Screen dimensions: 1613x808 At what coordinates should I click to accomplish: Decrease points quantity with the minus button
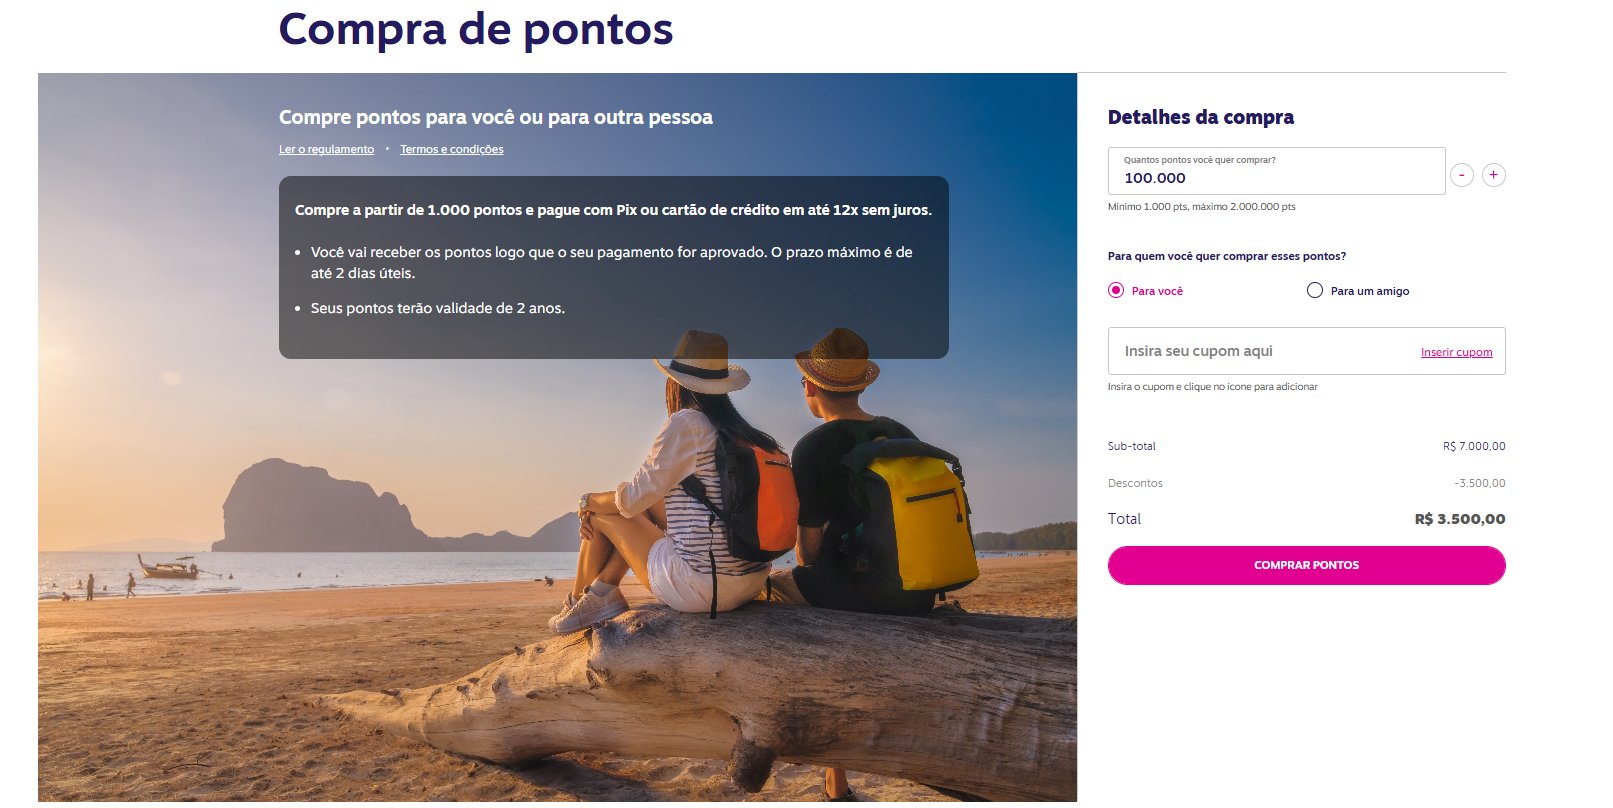tap(1462, 175)
